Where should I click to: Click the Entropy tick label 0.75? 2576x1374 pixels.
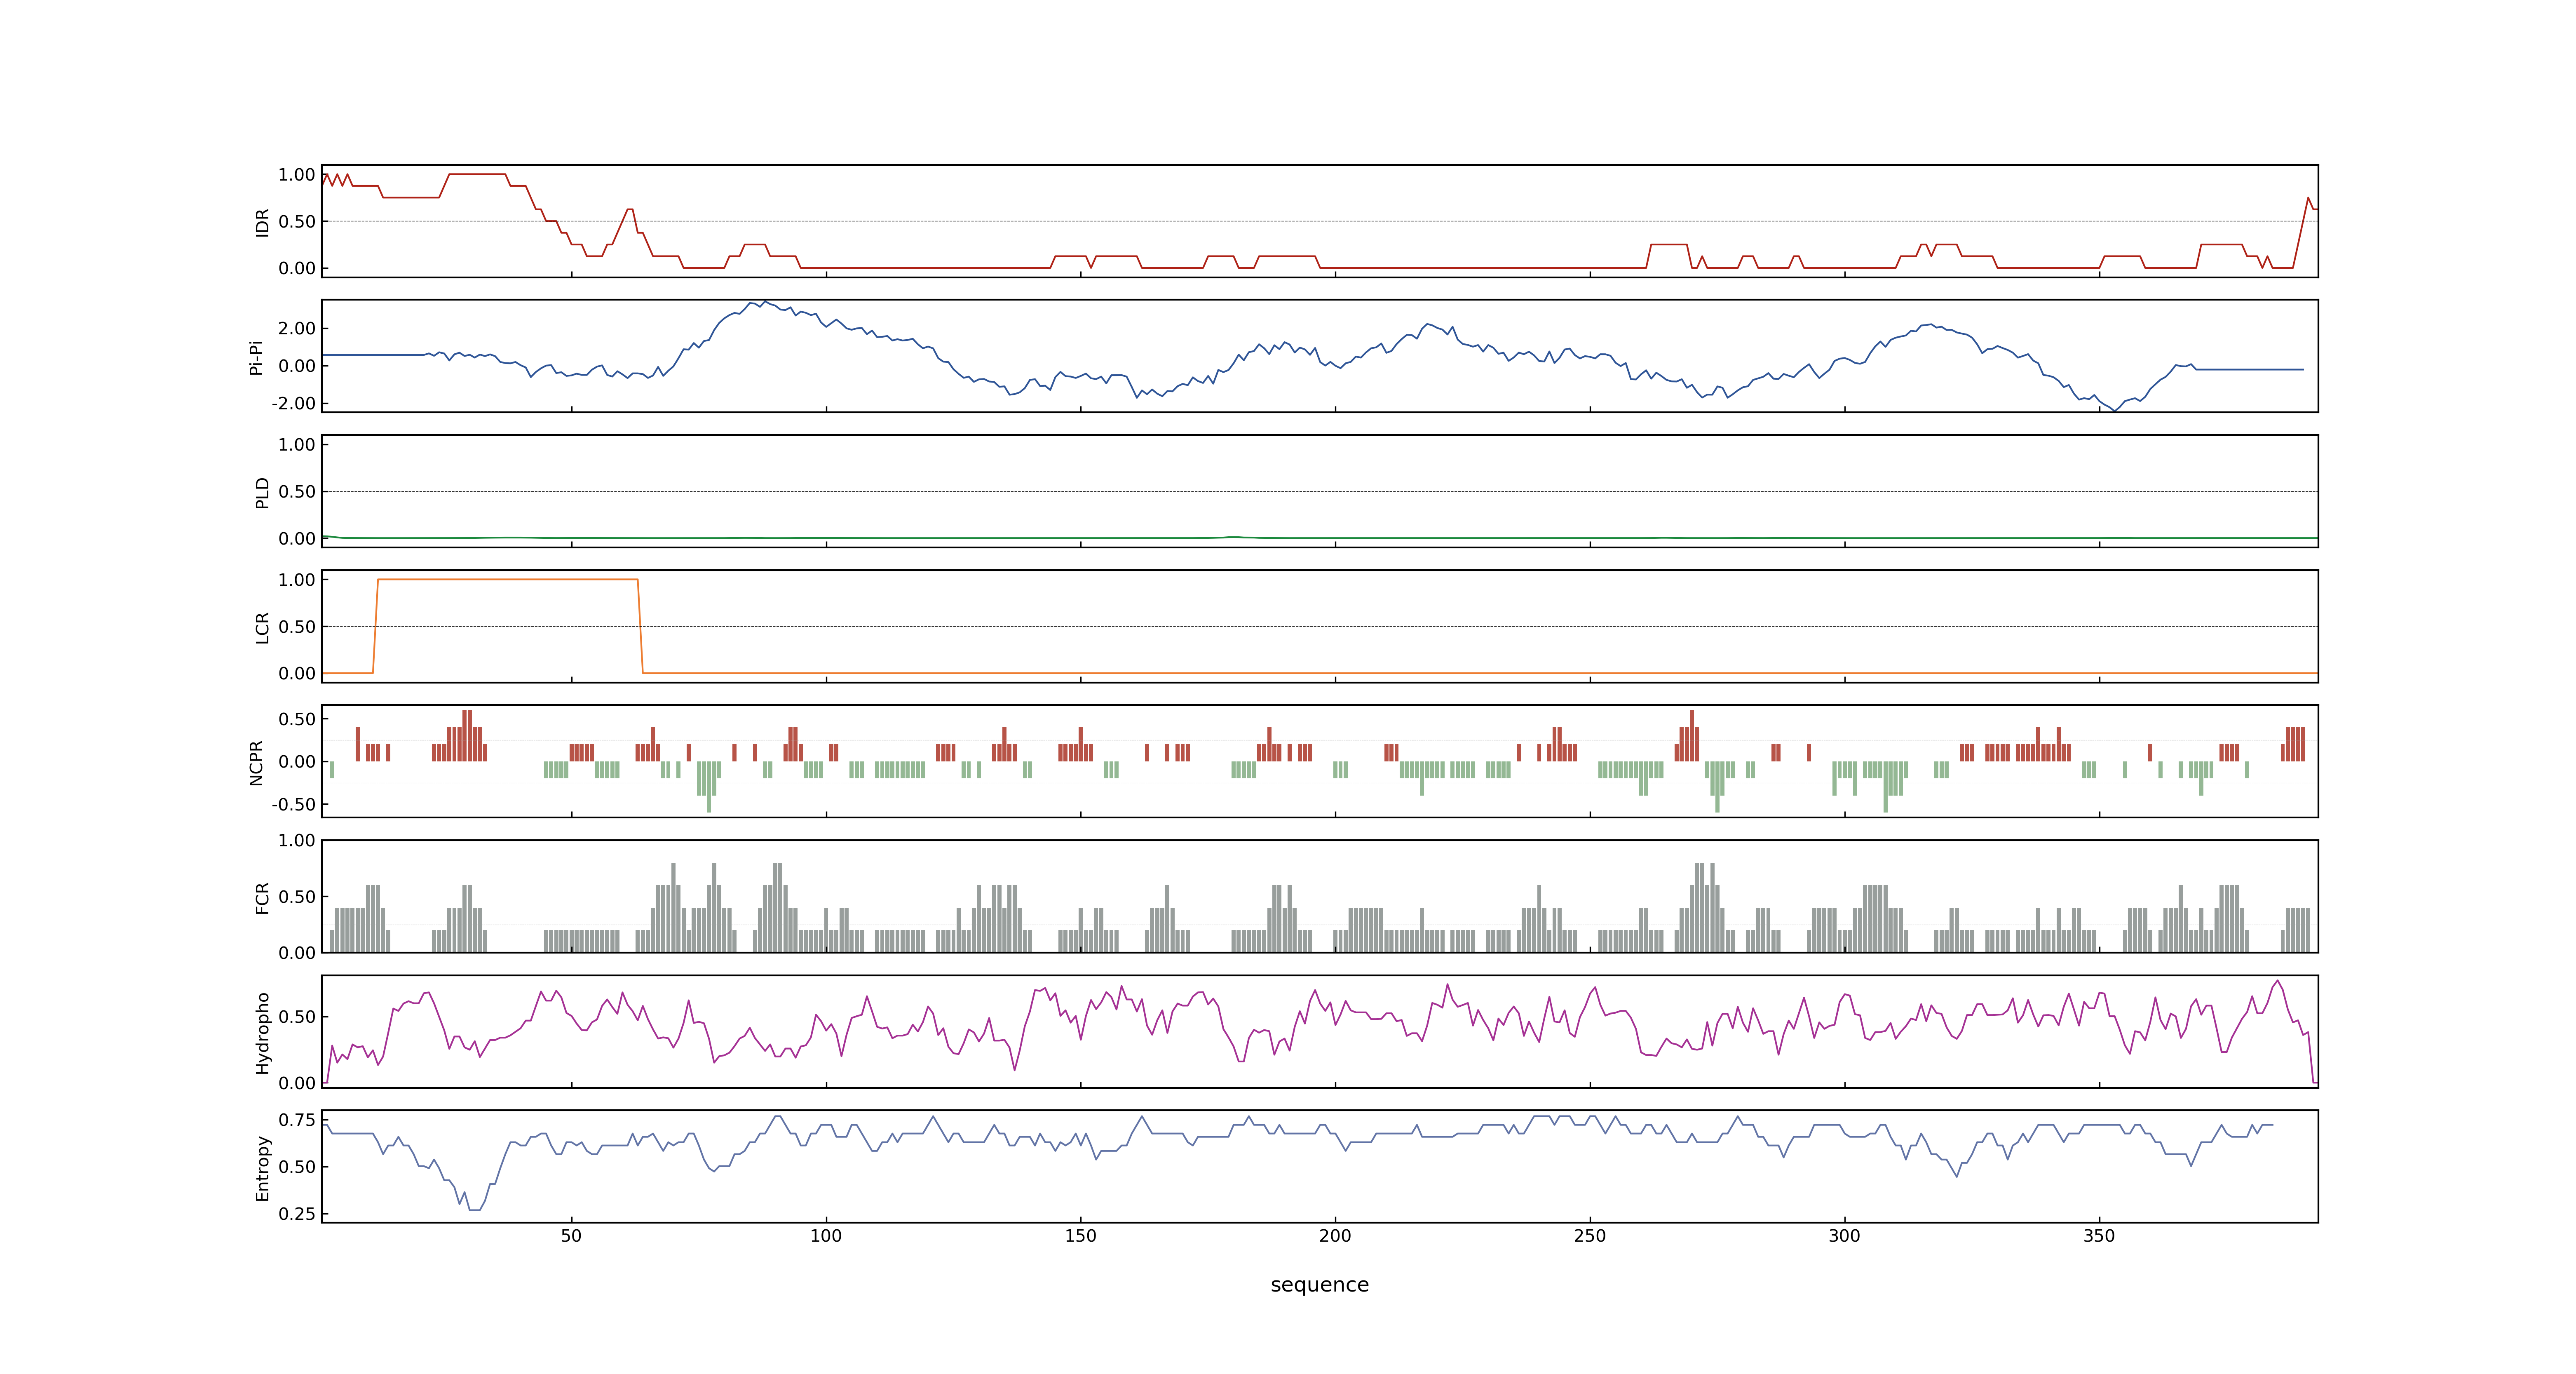click(297, 1120)
